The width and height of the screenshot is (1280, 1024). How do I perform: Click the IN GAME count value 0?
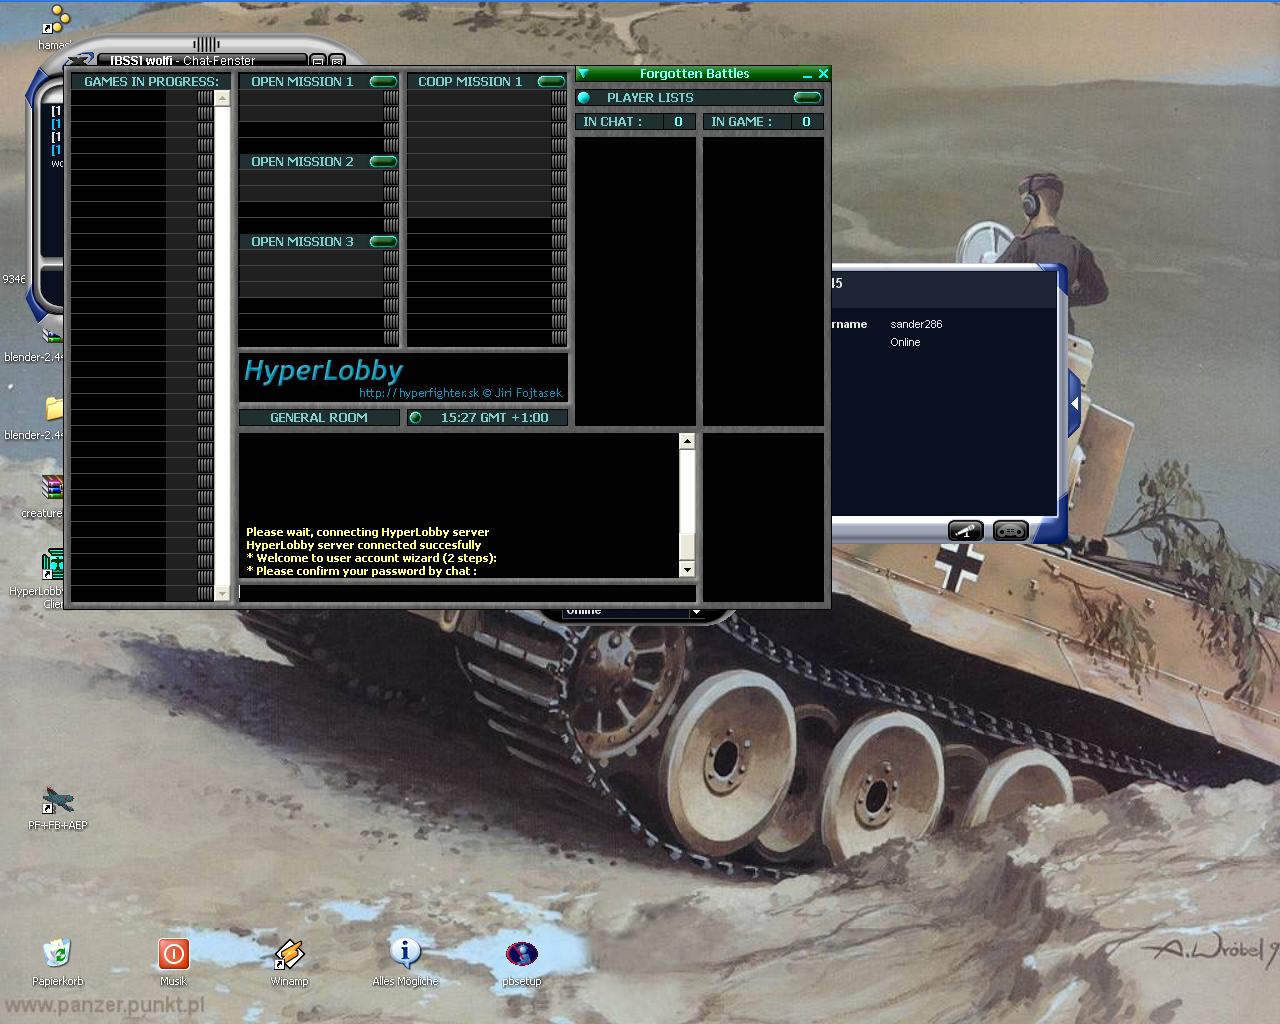click(806, 121)
